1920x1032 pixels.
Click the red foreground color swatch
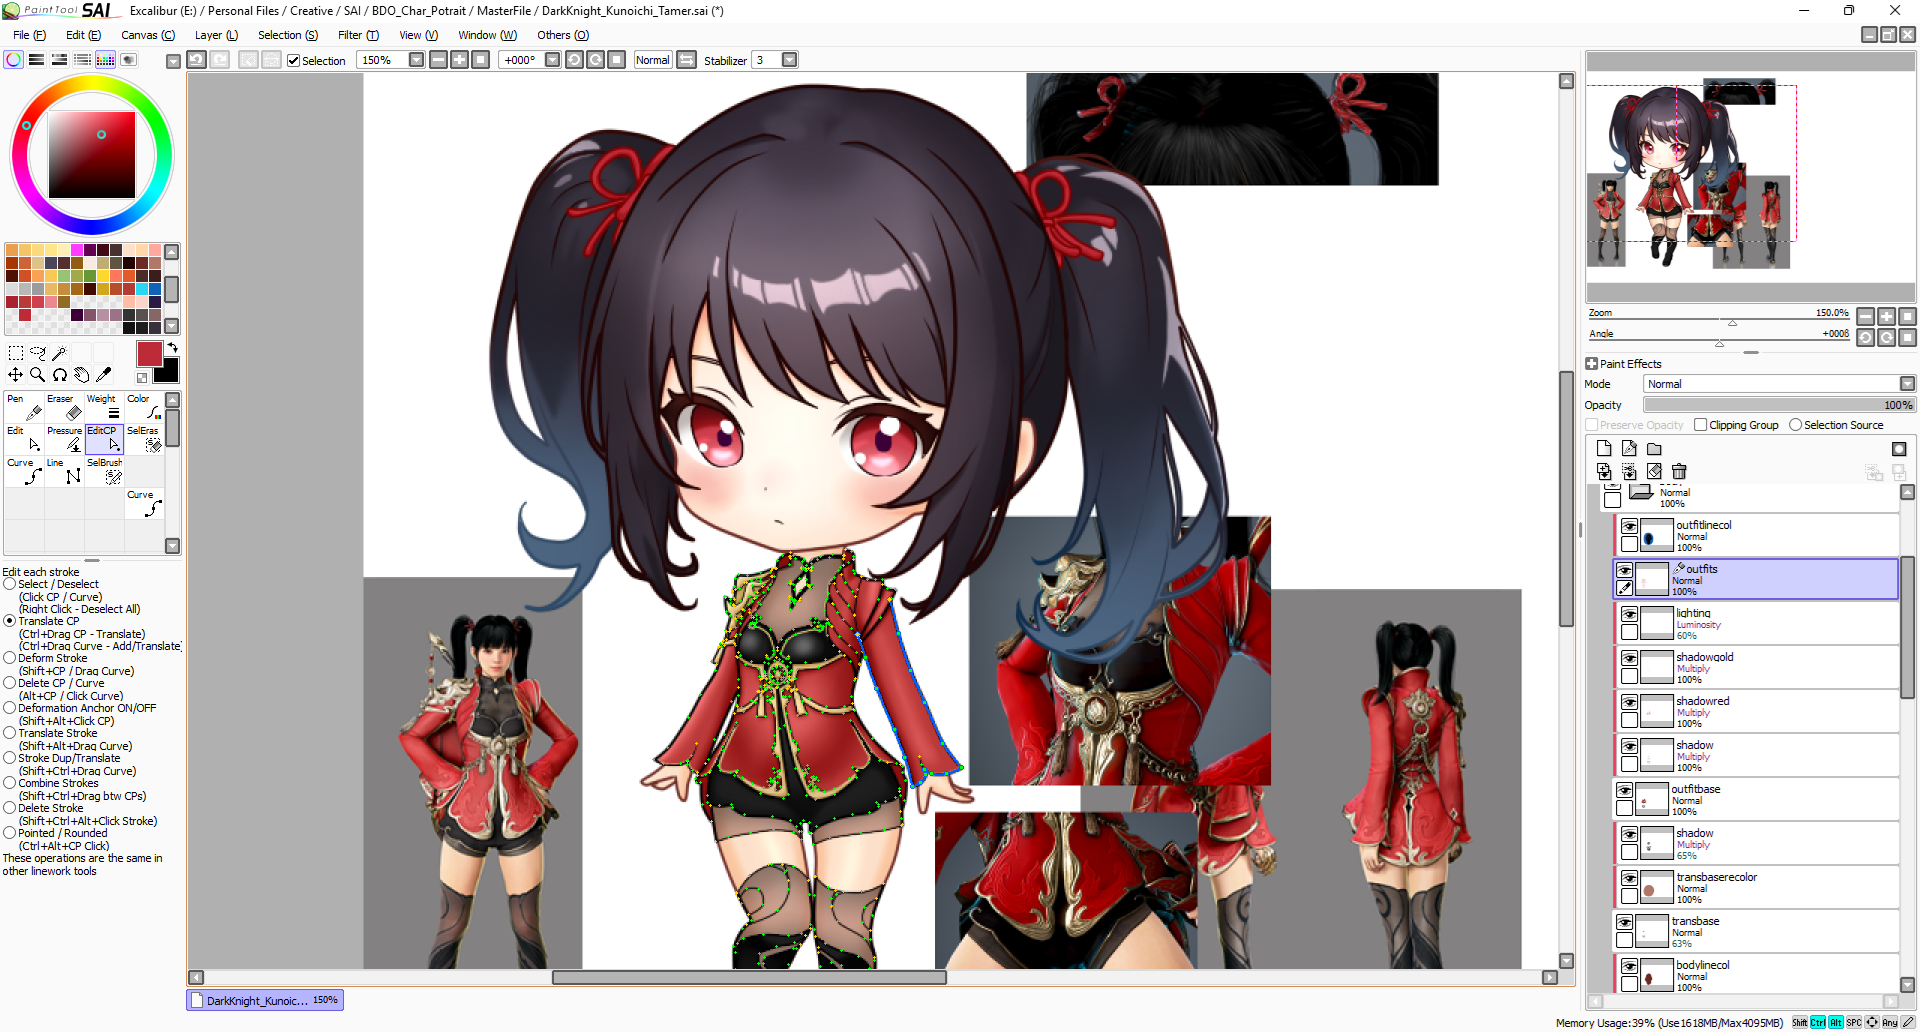149,354
